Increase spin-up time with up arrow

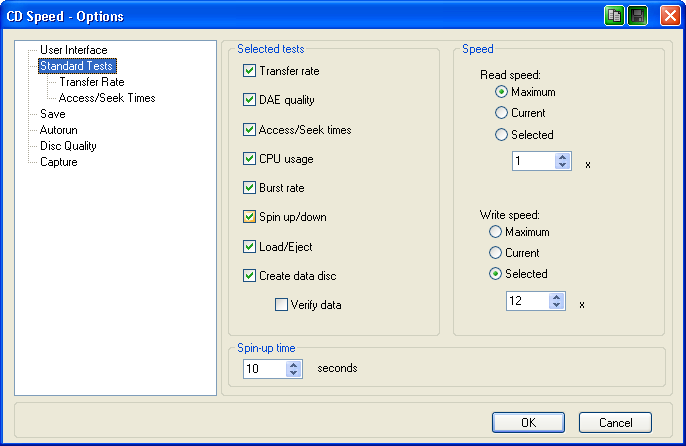(x=293, y=364)
